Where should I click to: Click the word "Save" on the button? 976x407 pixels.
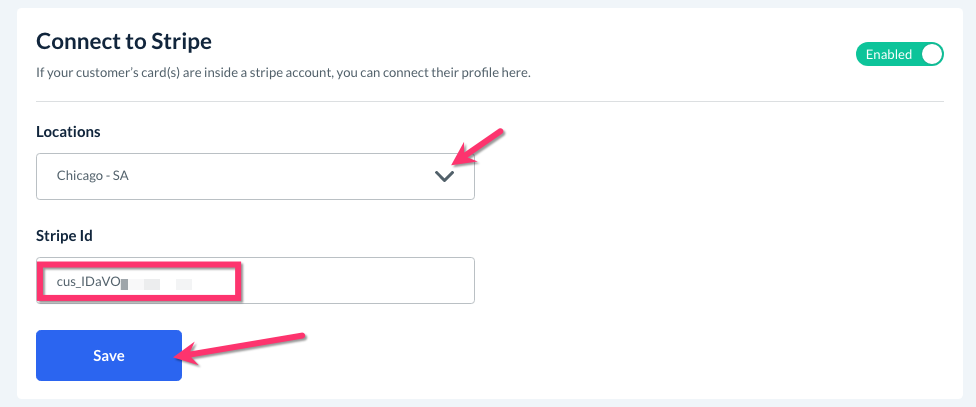point(109,356)
